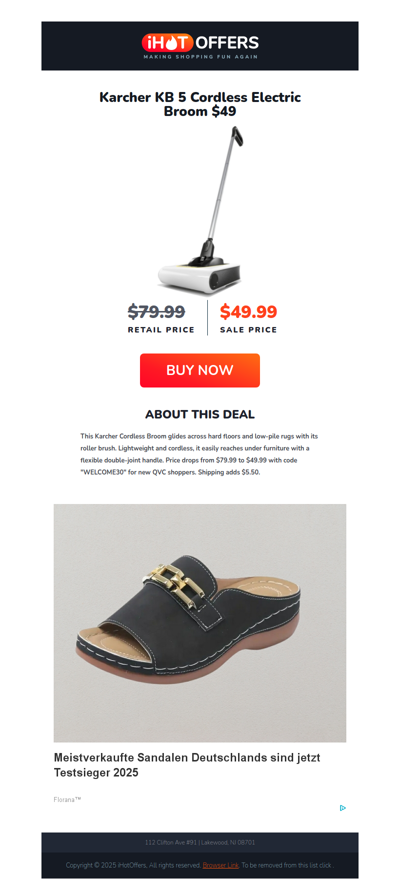Screen dimensions: 400x879
Task: Click the iHotOffers logo in header
Action: point(200,45)
